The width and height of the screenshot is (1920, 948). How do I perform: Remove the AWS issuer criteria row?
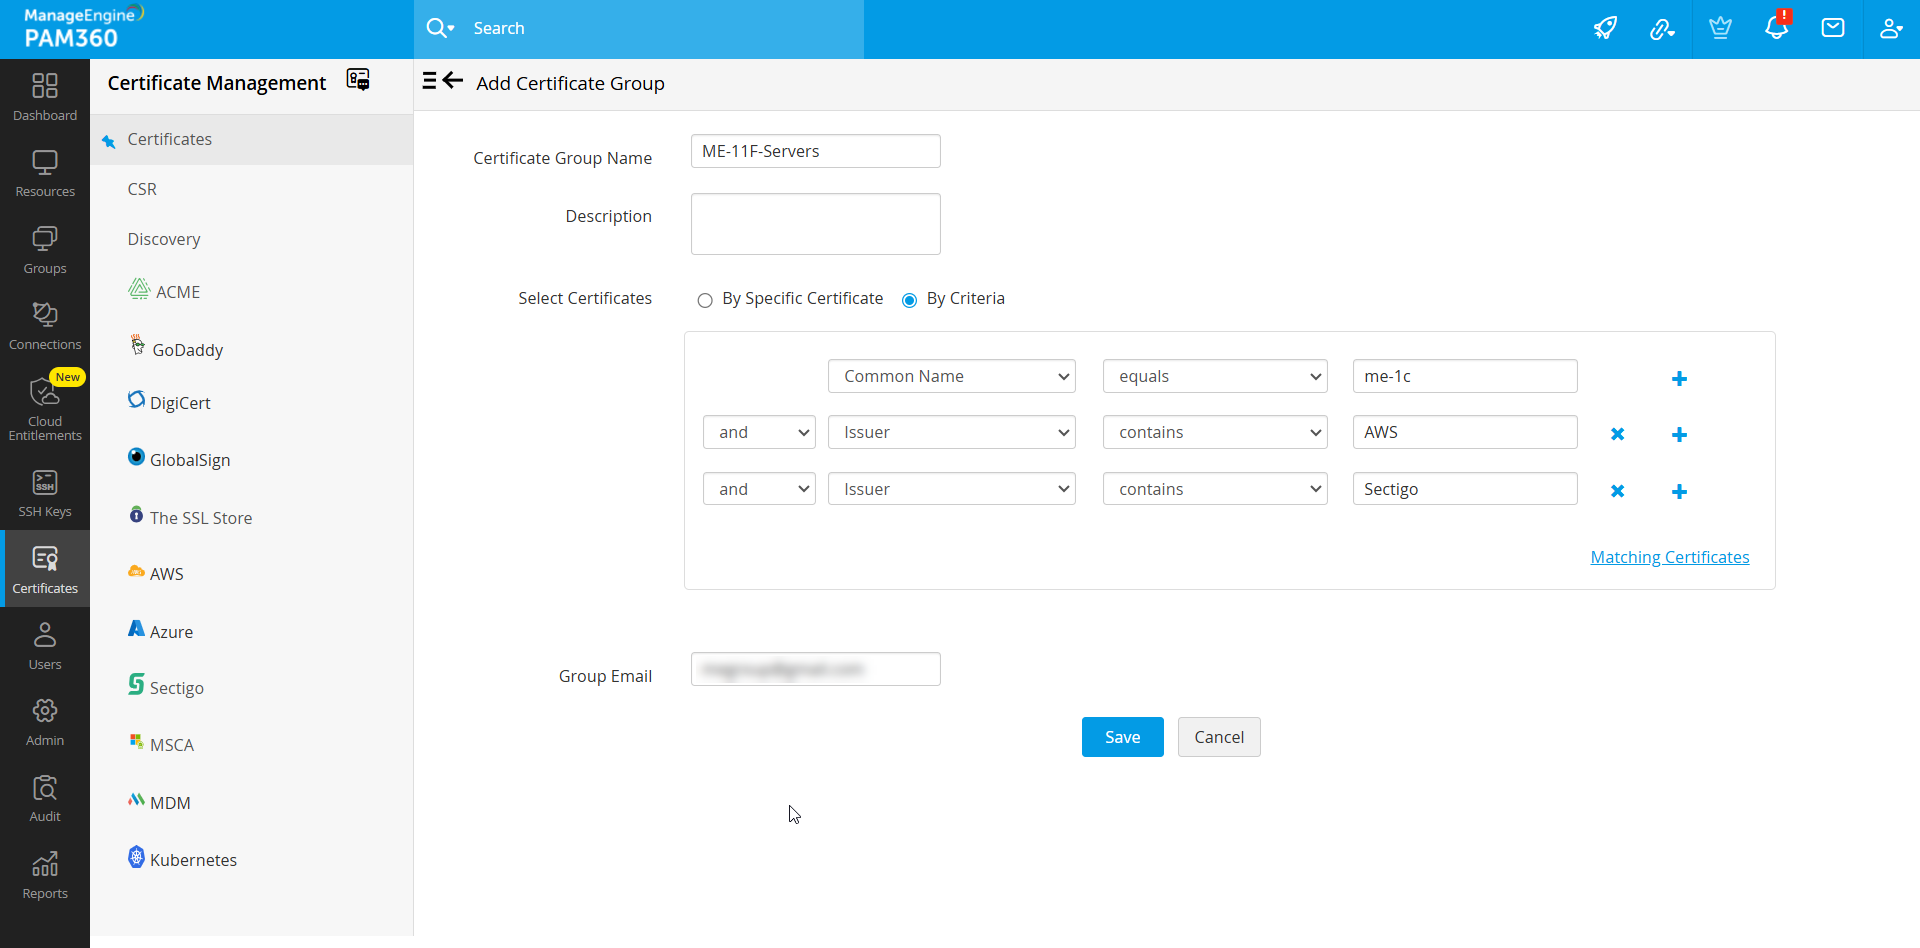click(1617, 434)
